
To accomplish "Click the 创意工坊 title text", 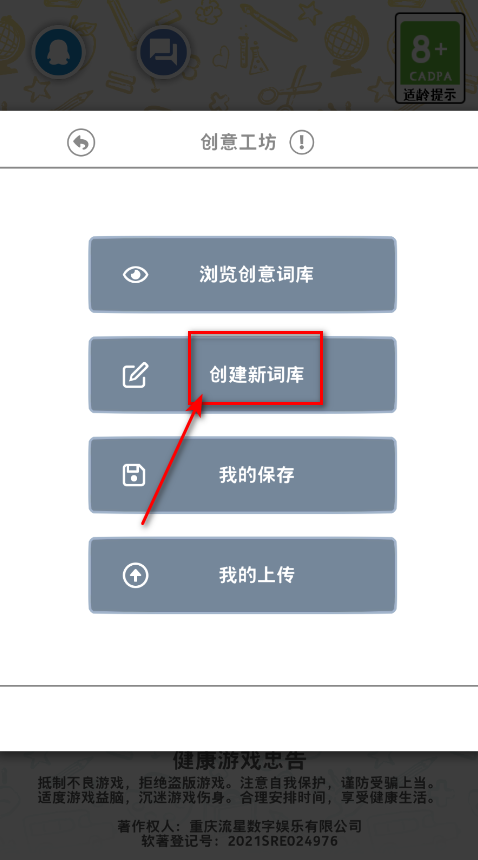I will pos(238,143).
